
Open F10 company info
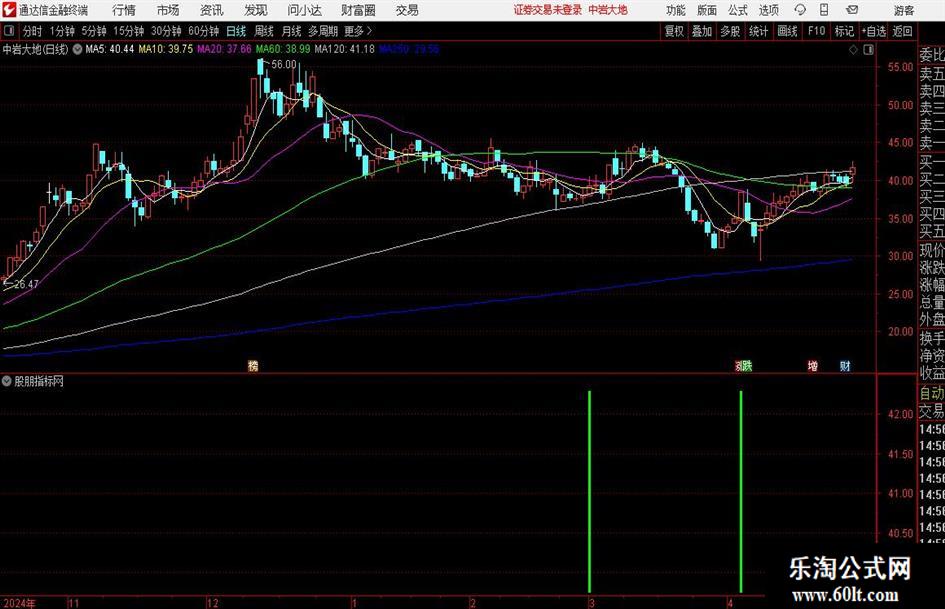(817, 31)
